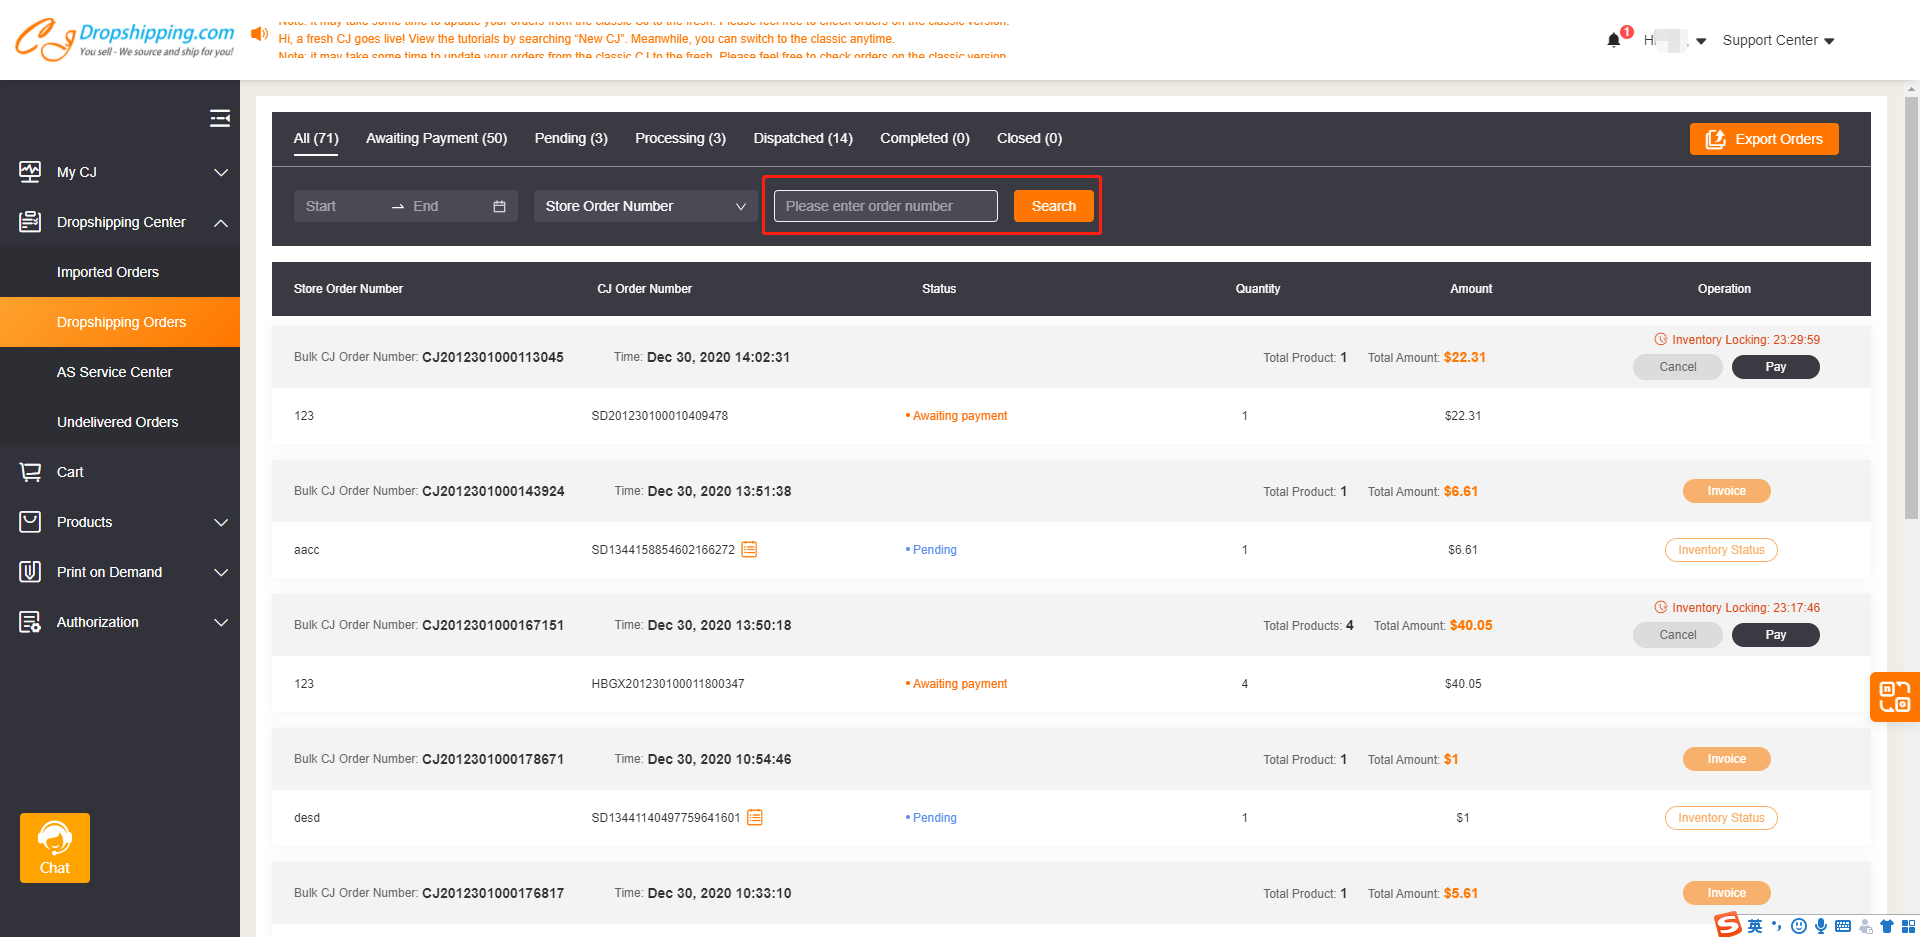Image resolution: width=1920 pixels, height=937 pixels.
Task: Open calendar icon in date range field
Action: tap(499, 206)
